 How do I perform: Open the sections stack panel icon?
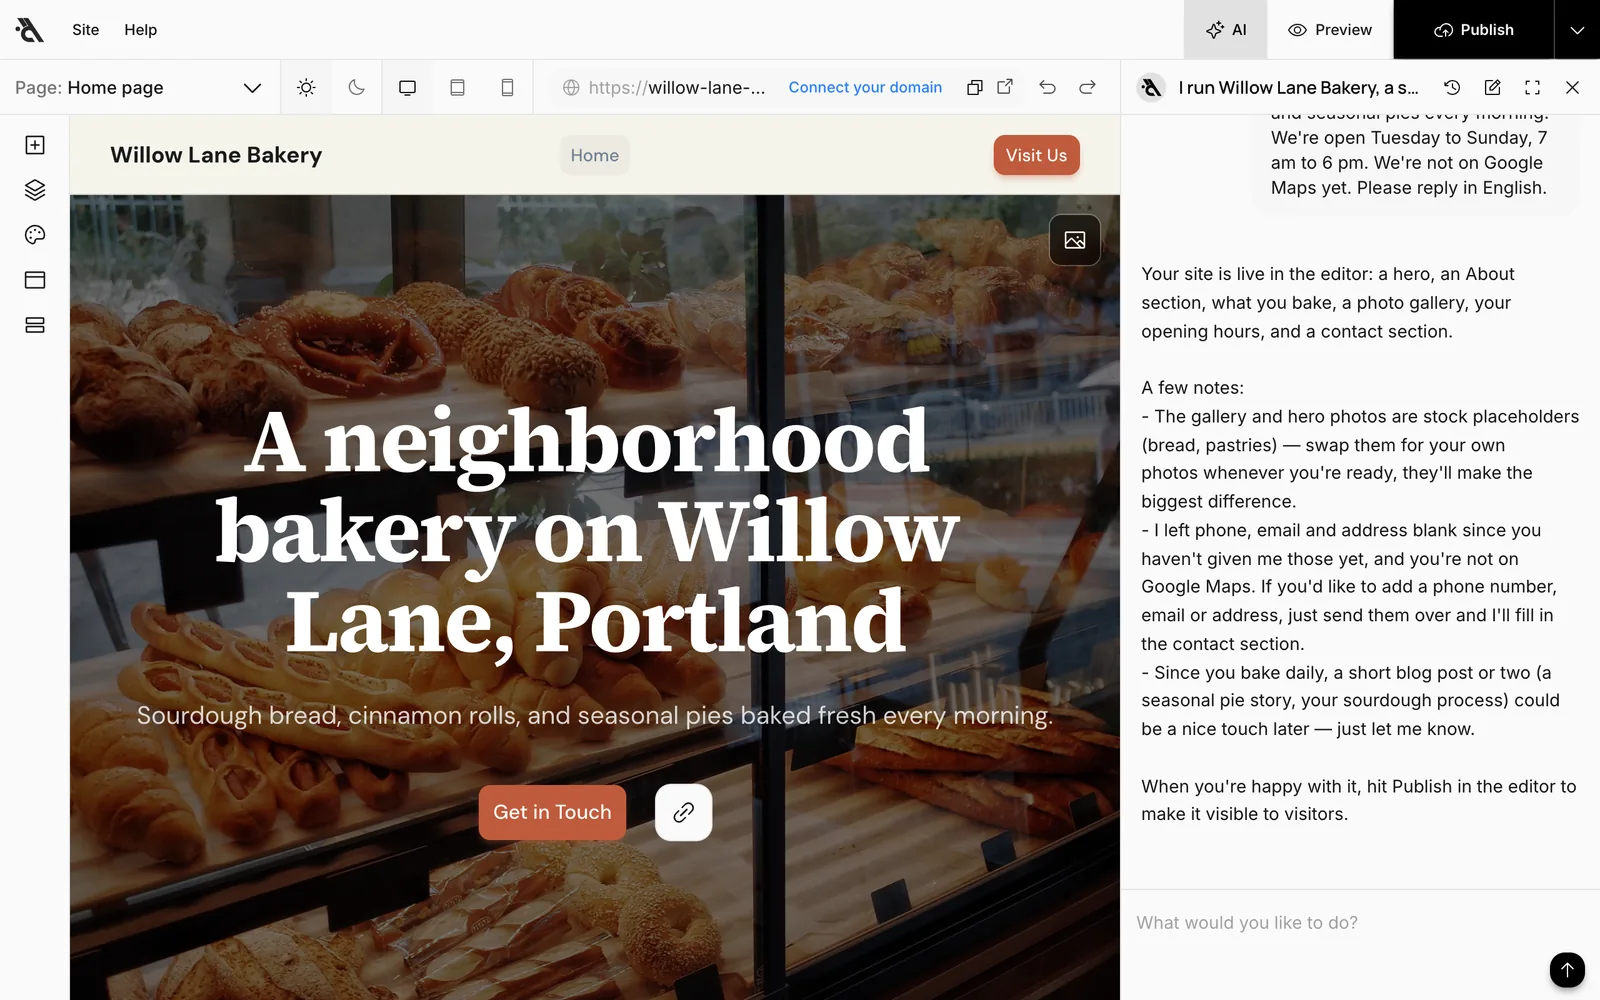pos(35,325)
